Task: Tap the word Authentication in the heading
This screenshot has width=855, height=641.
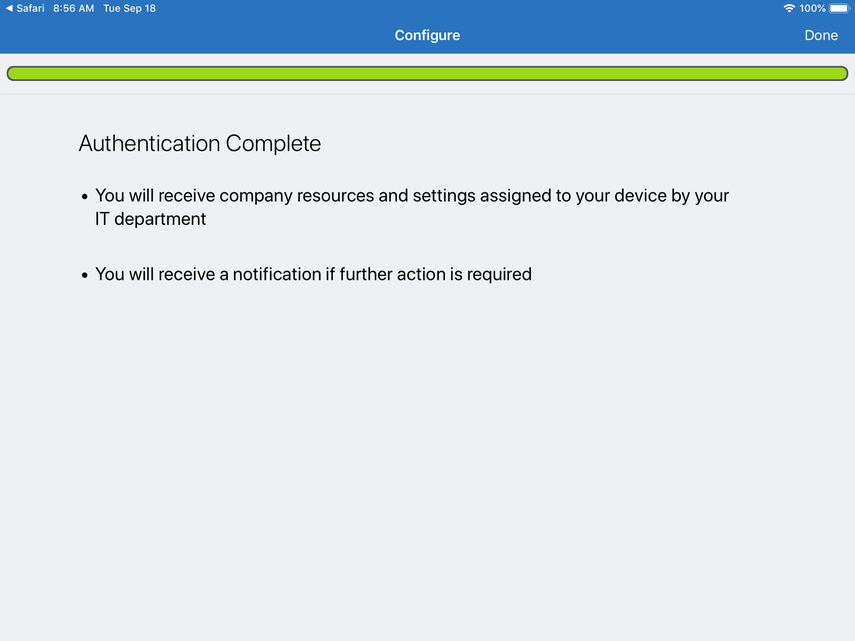Action: (150, 143)
